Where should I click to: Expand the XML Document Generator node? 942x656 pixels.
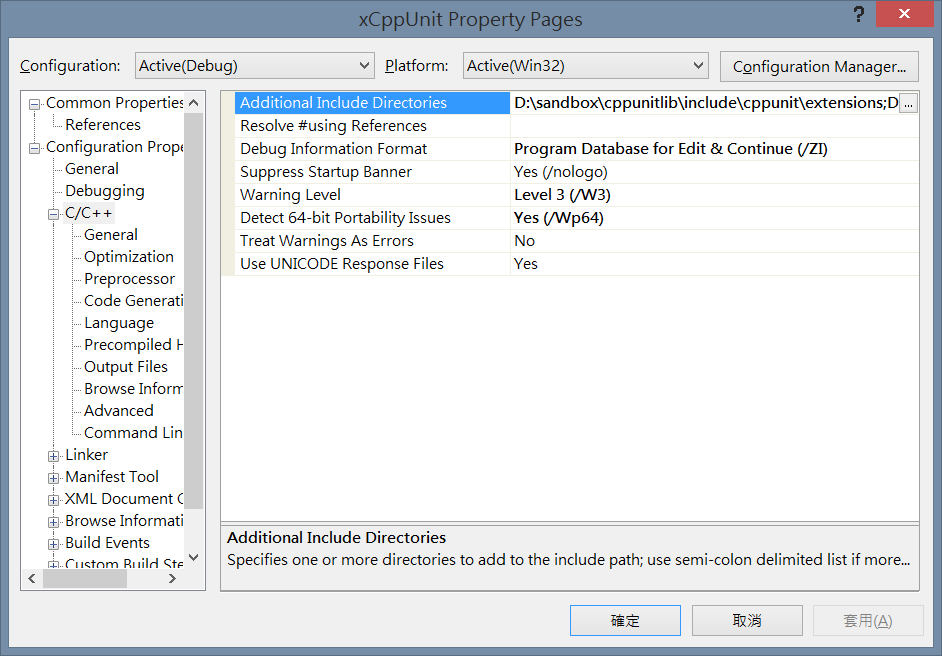53,500
